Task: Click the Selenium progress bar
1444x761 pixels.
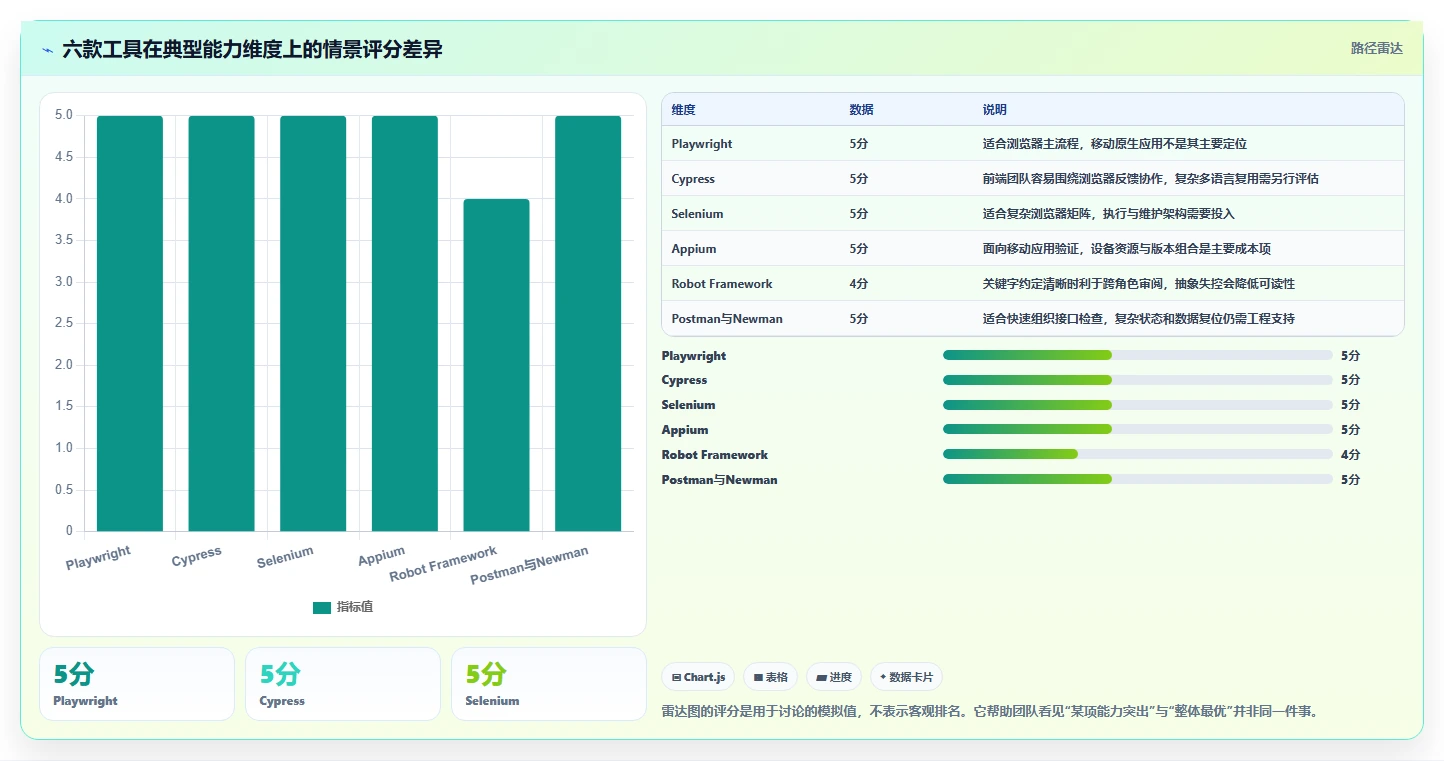Action: coord(1137,405)
